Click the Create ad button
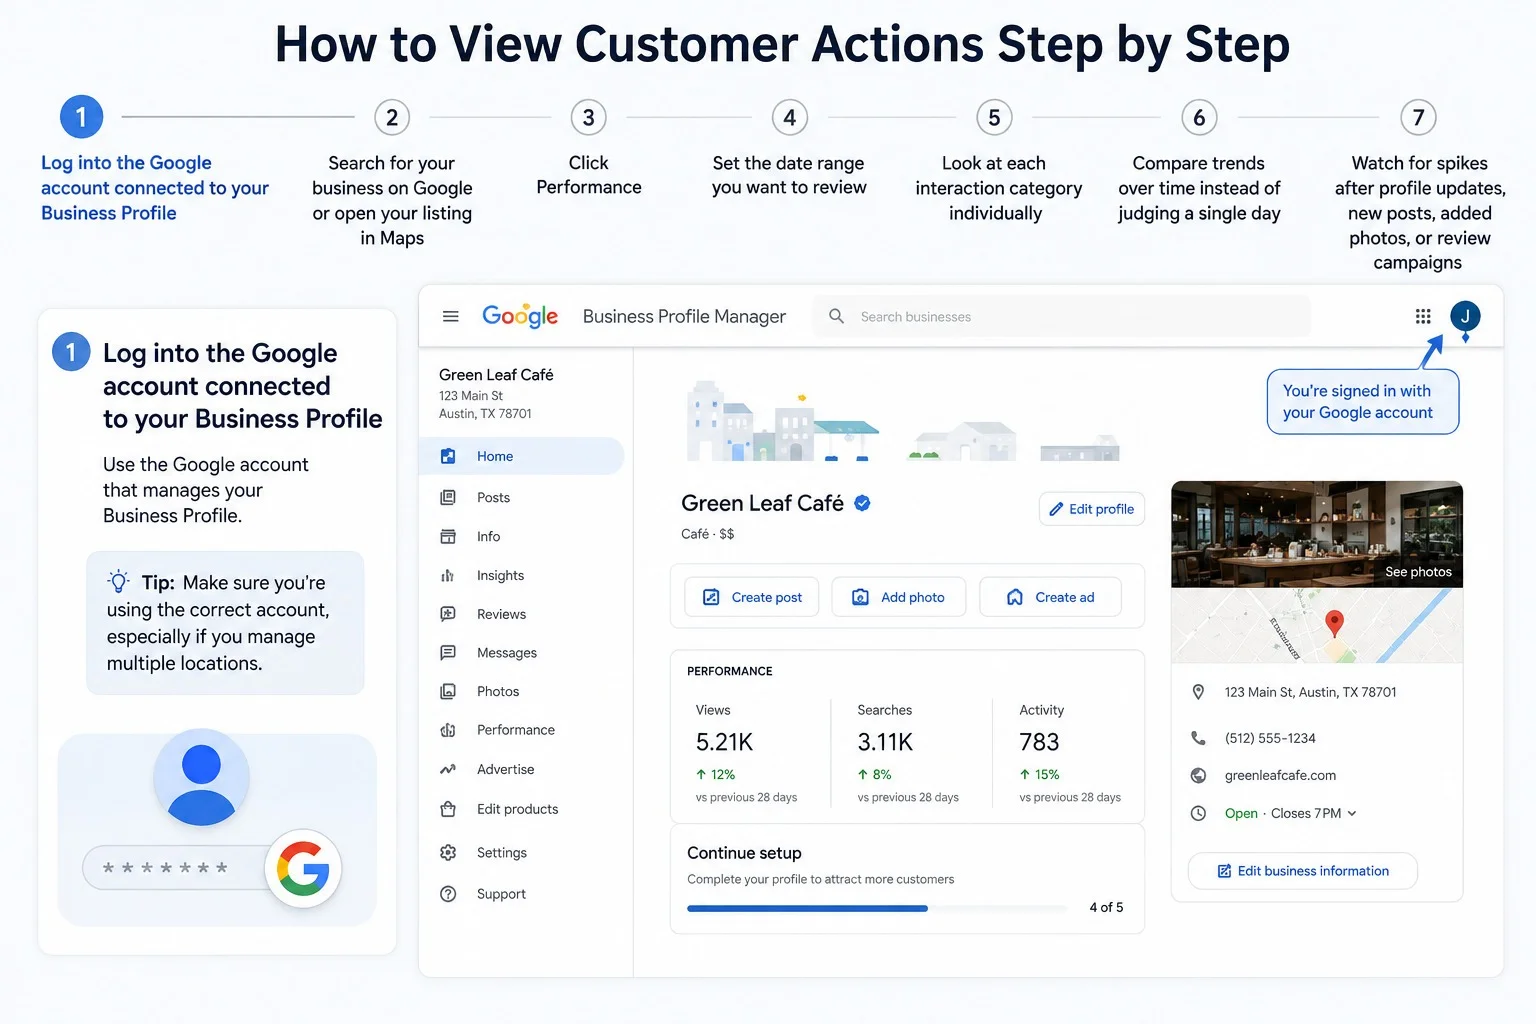The width and height of the screenshot is (1536, 1024). (x=1050, y=597)
